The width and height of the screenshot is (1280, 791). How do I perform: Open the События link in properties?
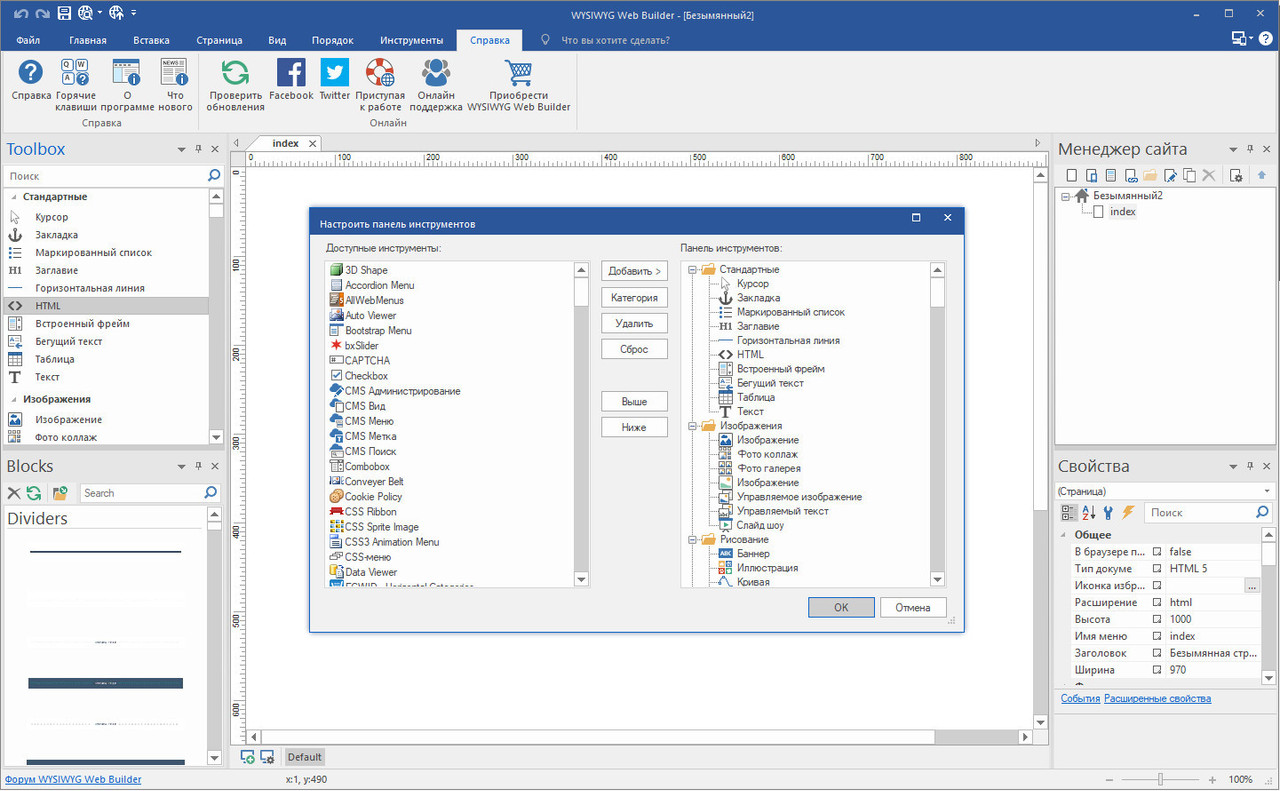click(1080, 698)
